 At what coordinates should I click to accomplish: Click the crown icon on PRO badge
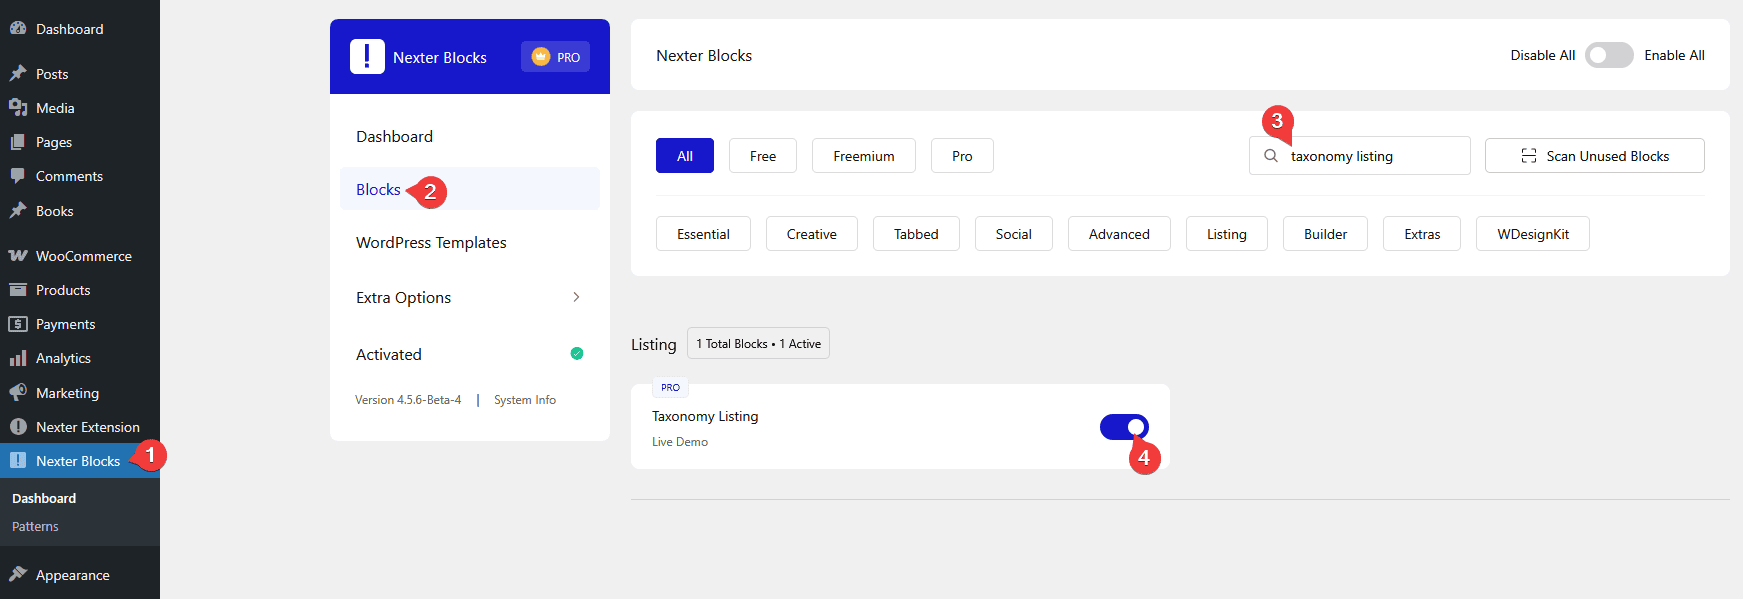pyautogui.click(x=541, y=57)
